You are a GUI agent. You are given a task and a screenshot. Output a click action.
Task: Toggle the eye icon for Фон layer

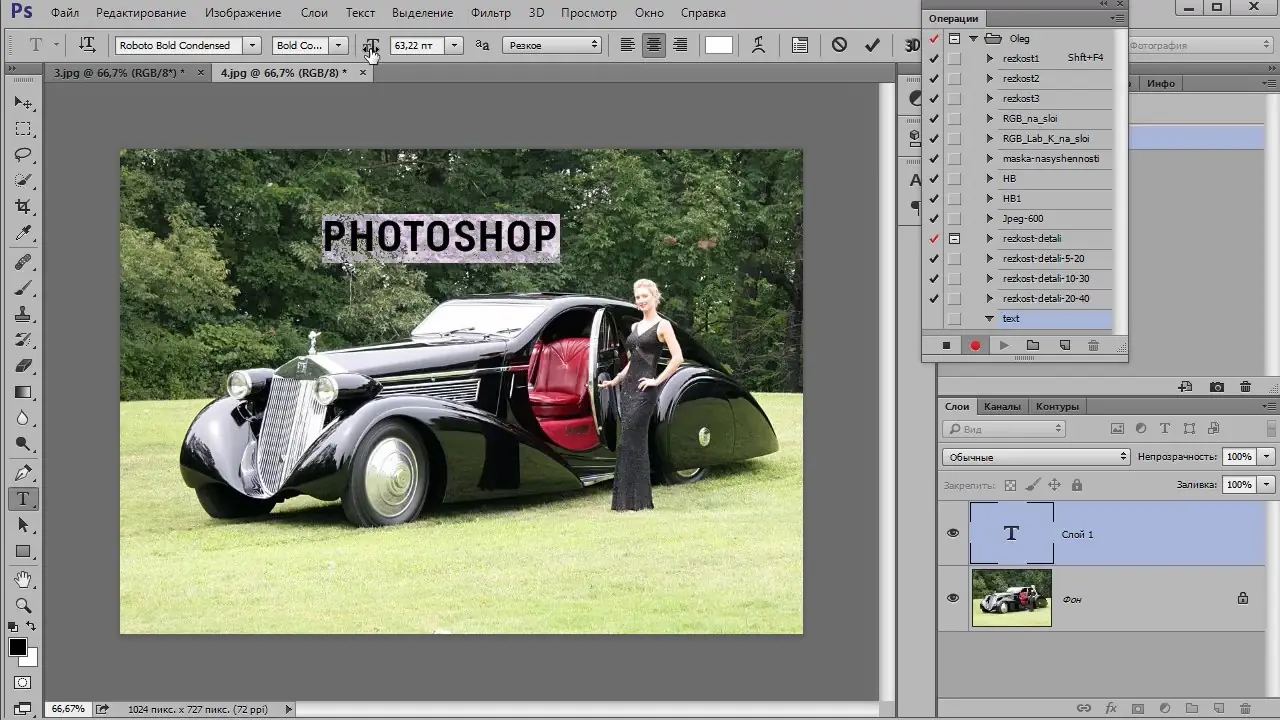(x=953, y=598)
